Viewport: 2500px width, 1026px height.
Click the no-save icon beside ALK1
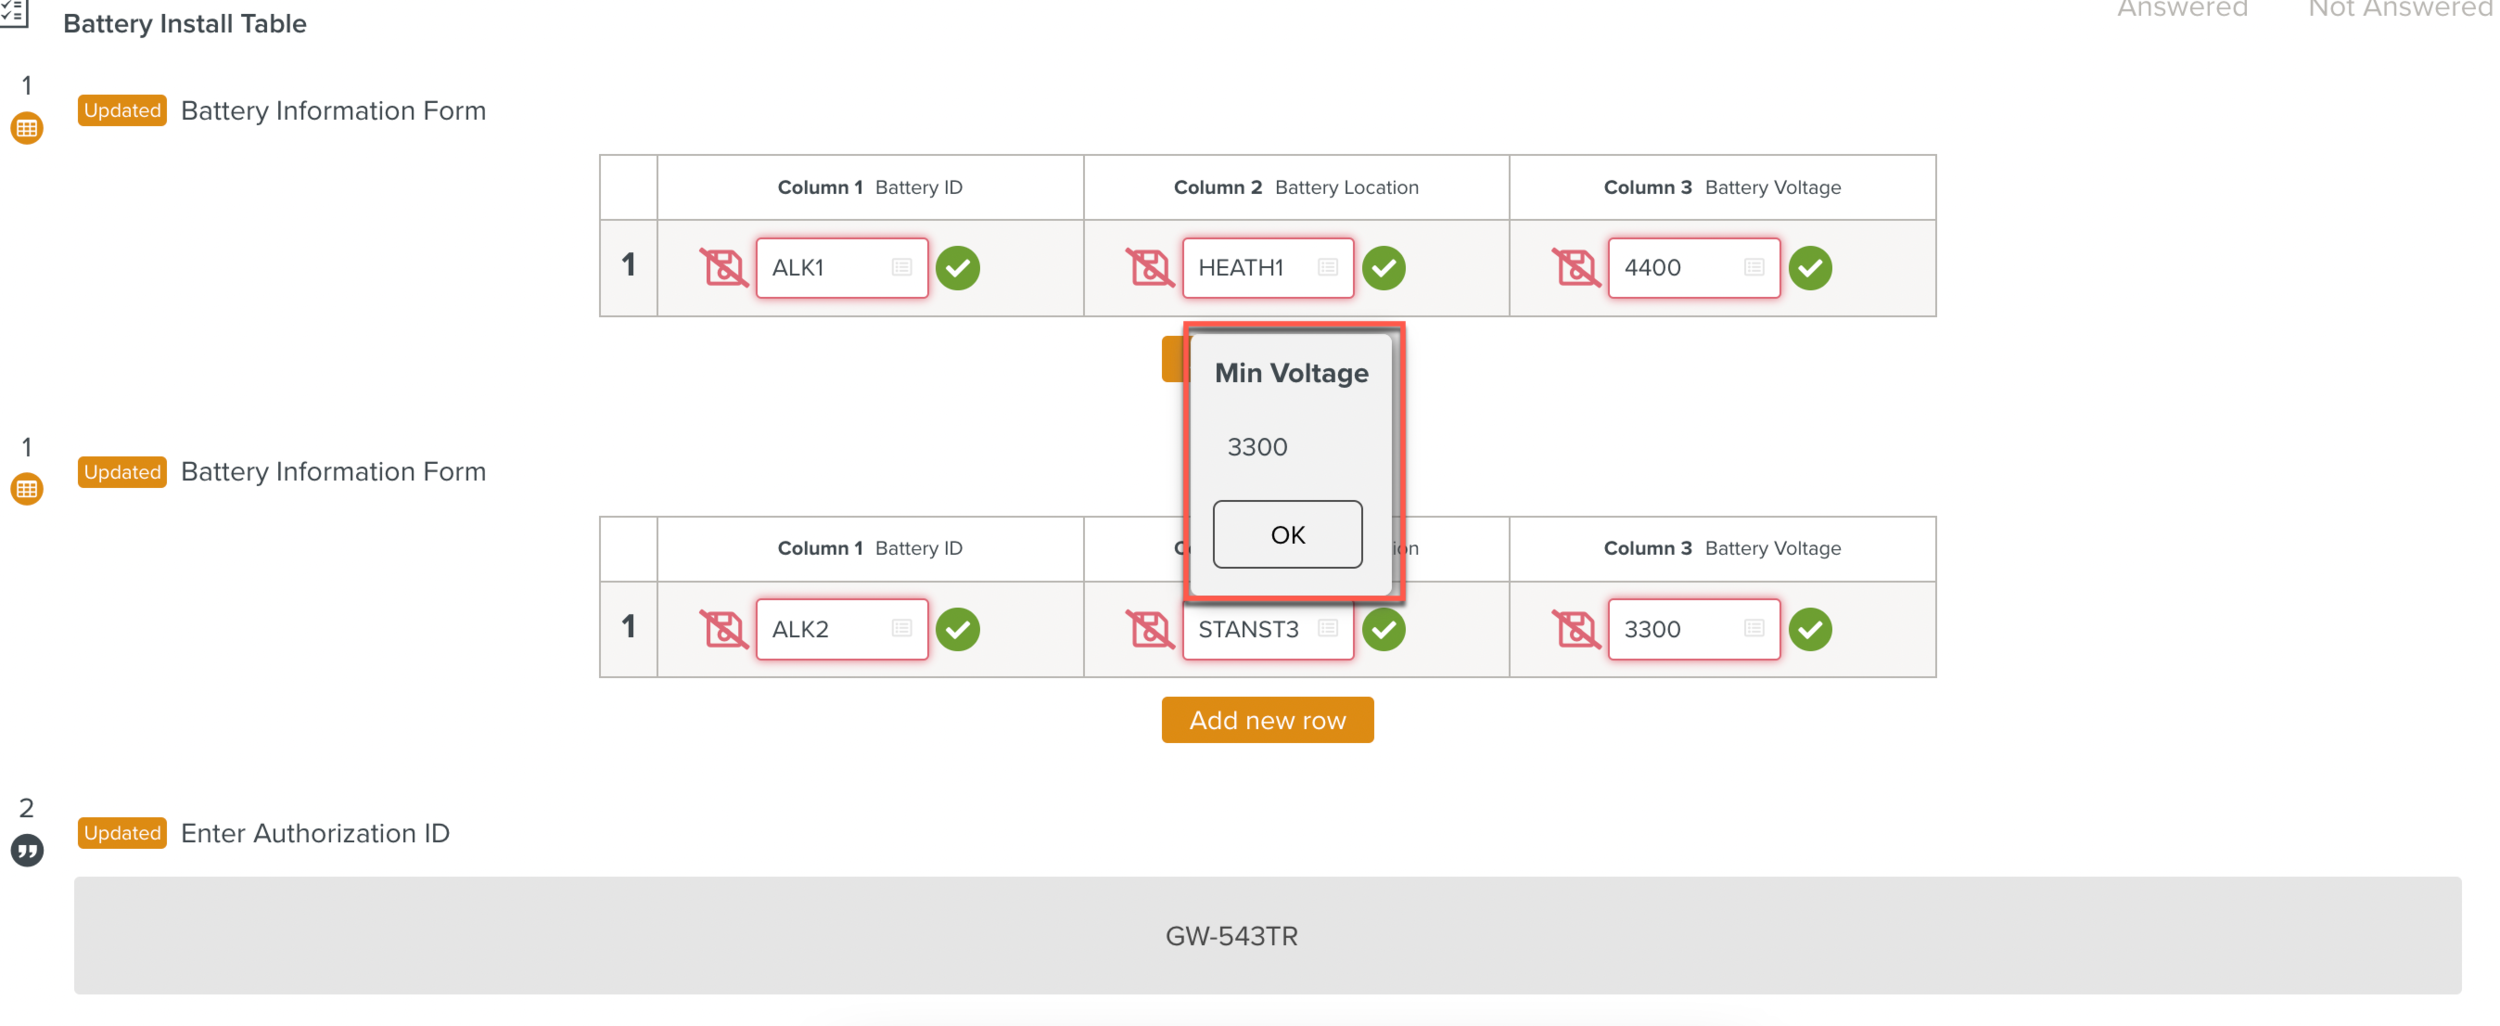tap(723, 268)
